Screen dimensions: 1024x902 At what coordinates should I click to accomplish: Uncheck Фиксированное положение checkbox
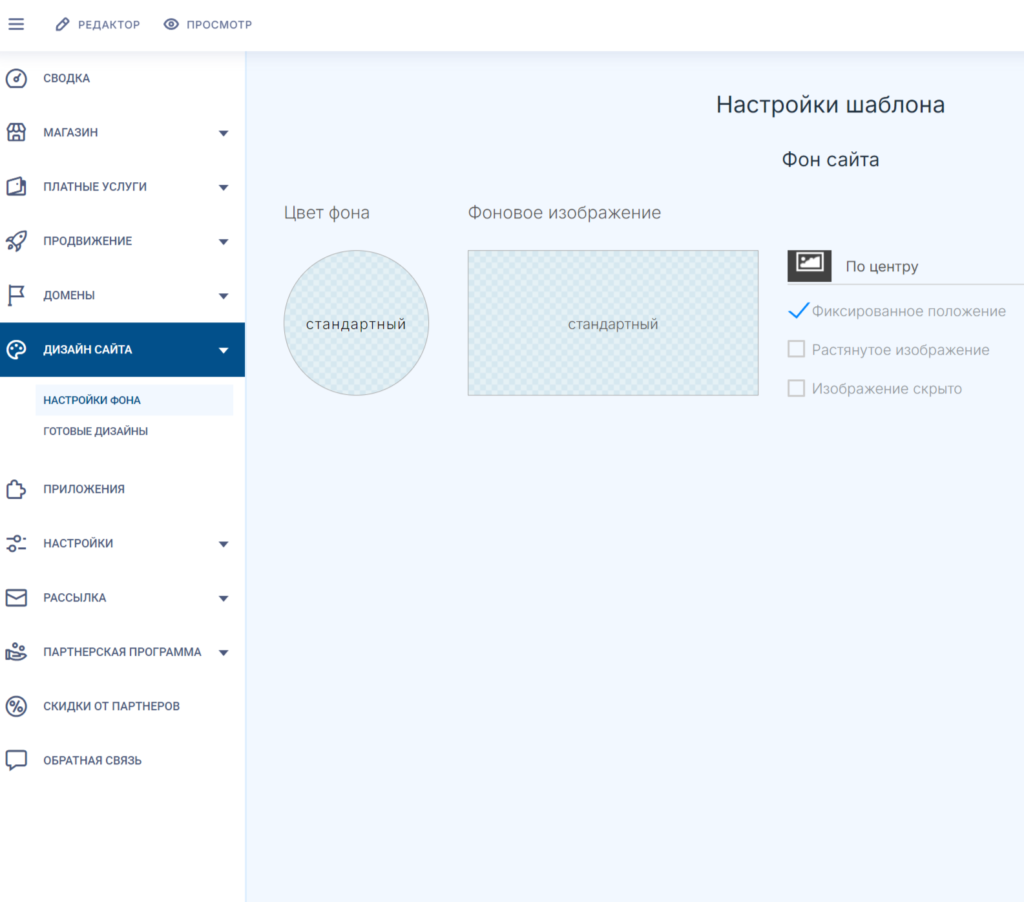click(797, 311)
